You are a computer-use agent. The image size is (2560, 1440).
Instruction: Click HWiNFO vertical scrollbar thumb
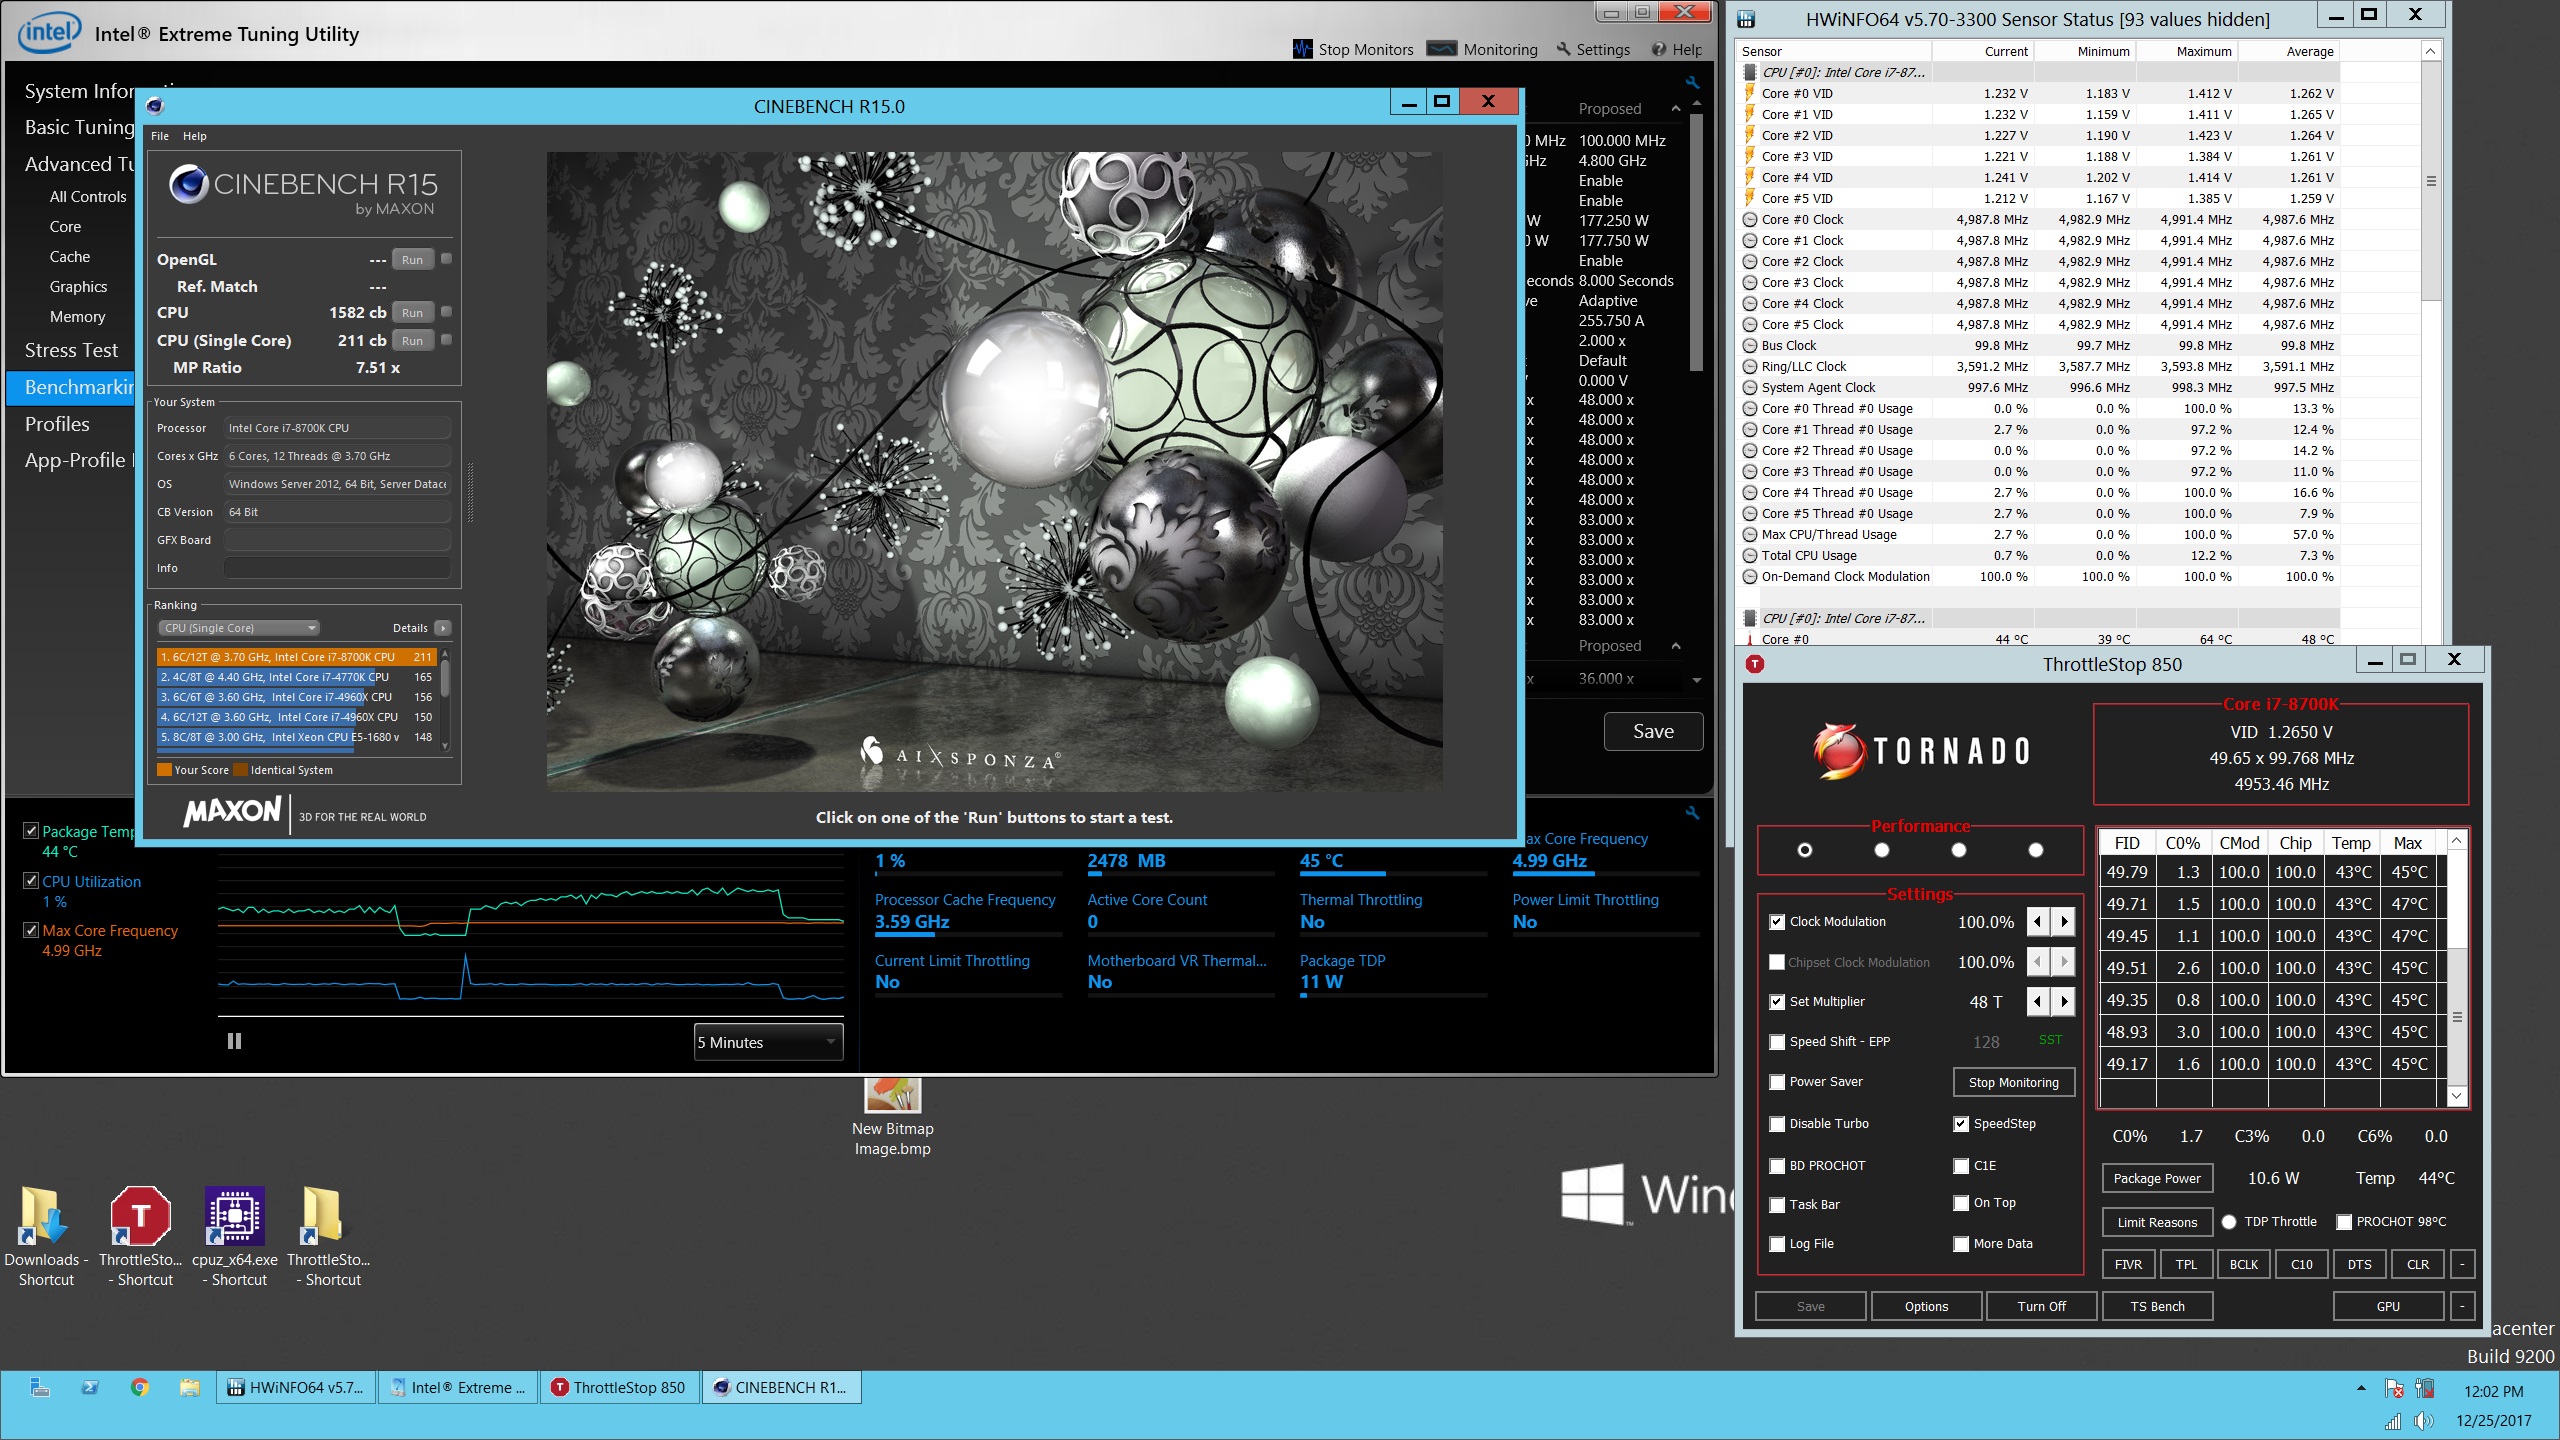click(x=2431, y=181)
